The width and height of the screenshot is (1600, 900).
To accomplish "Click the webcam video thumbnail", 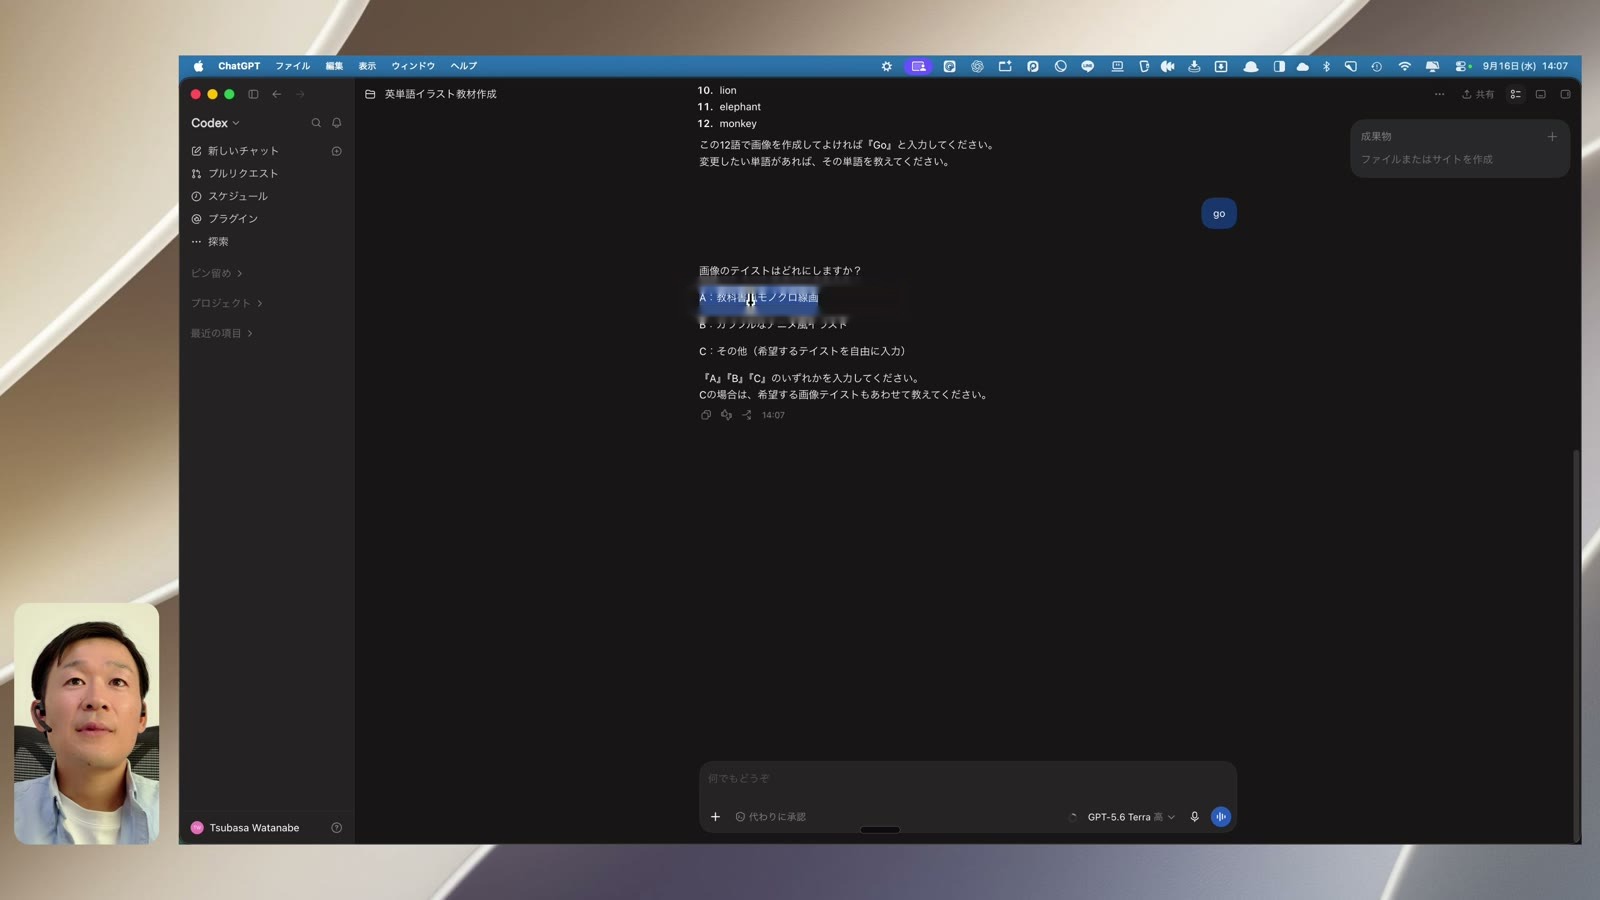I will click(87, 723).
